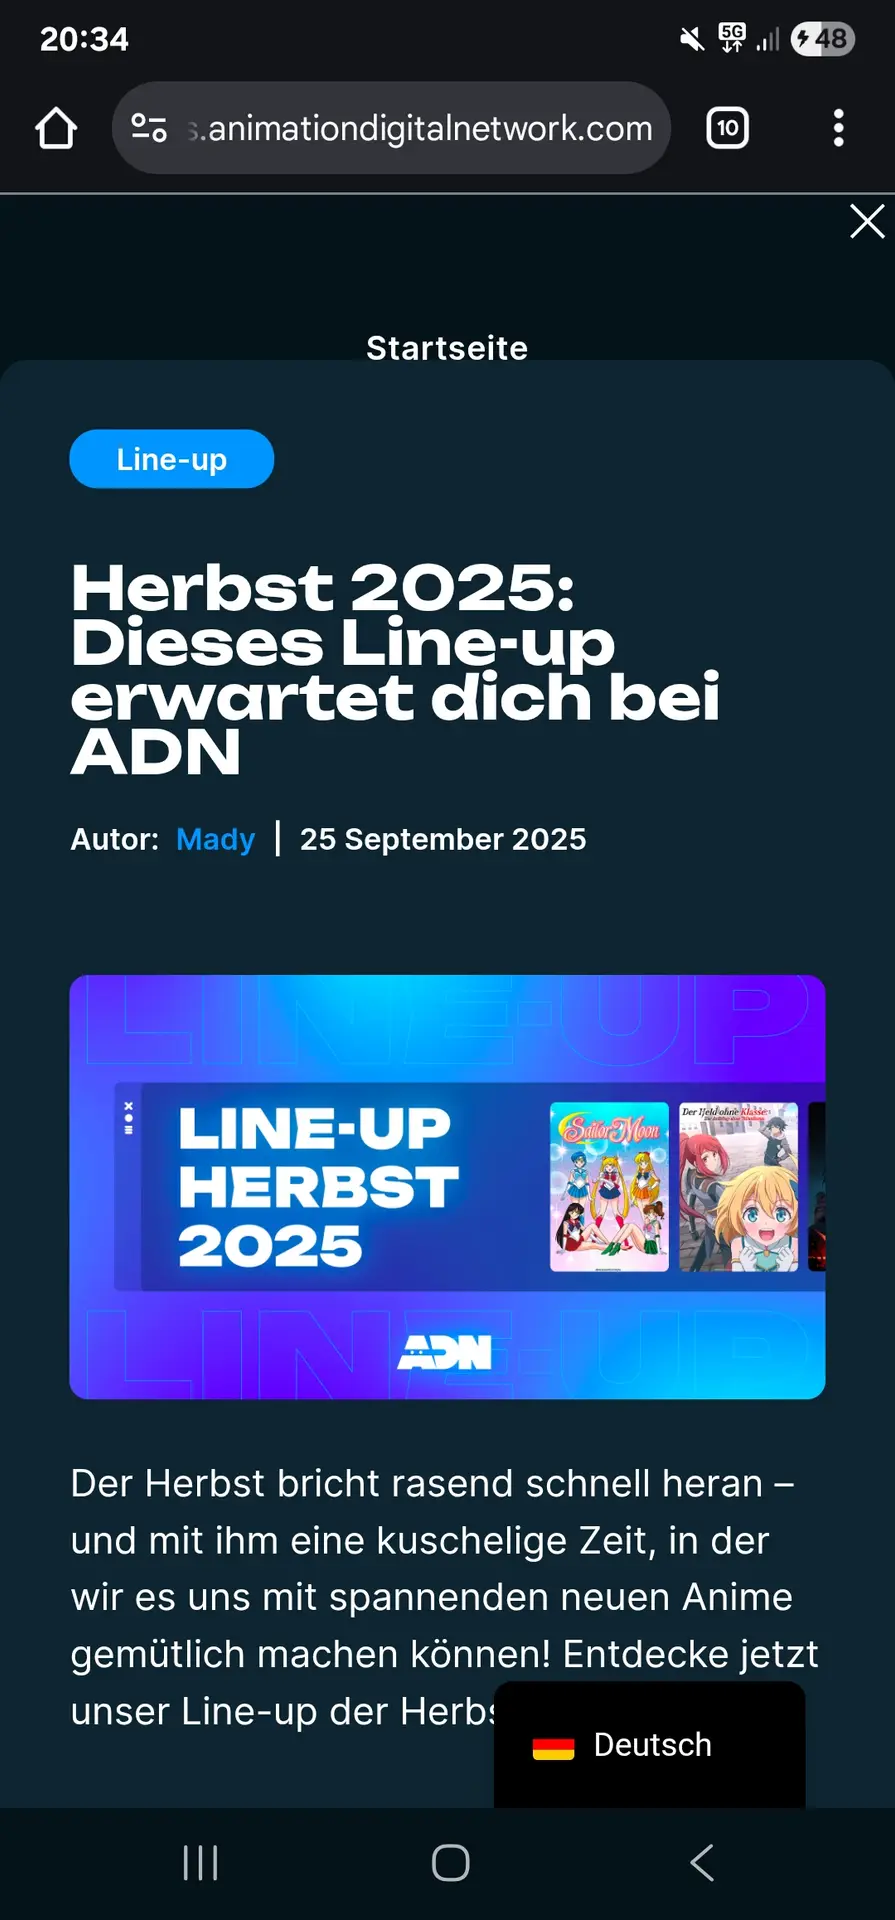The width and height of the screenshot is (895, 1920).
Task: Tap the battery status indicator
Action: pos(822,39)
